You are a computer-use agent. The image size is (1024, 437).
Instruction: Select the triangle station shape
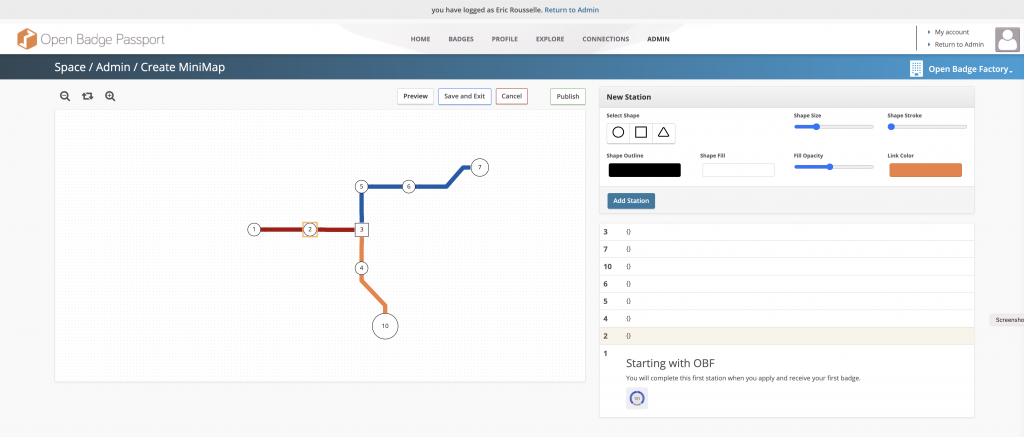tap(663, 132)
